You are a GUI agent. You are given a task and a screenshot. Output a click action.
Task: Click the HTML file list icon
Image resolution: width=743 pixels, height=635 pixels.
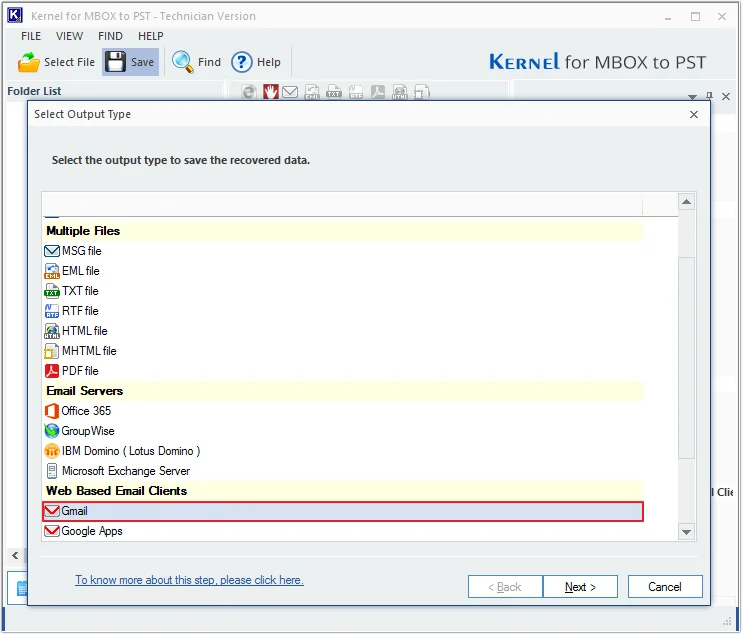coord(52,331)
